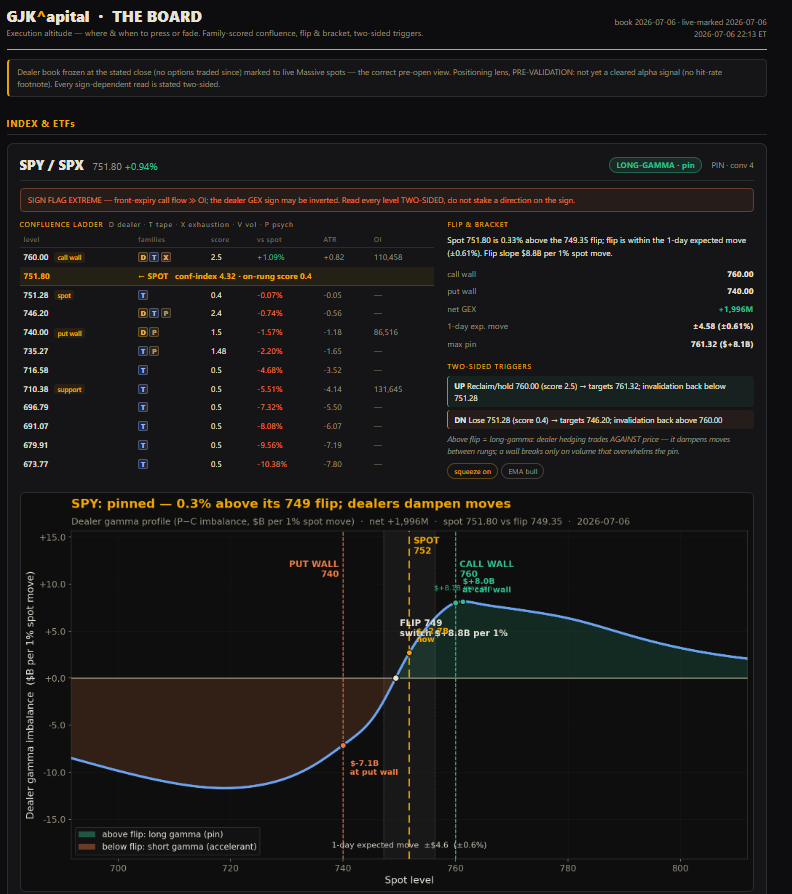Screen dimensions: 792x894
Task: Click the 'OI' column header
Action: (x=377, y=240)
